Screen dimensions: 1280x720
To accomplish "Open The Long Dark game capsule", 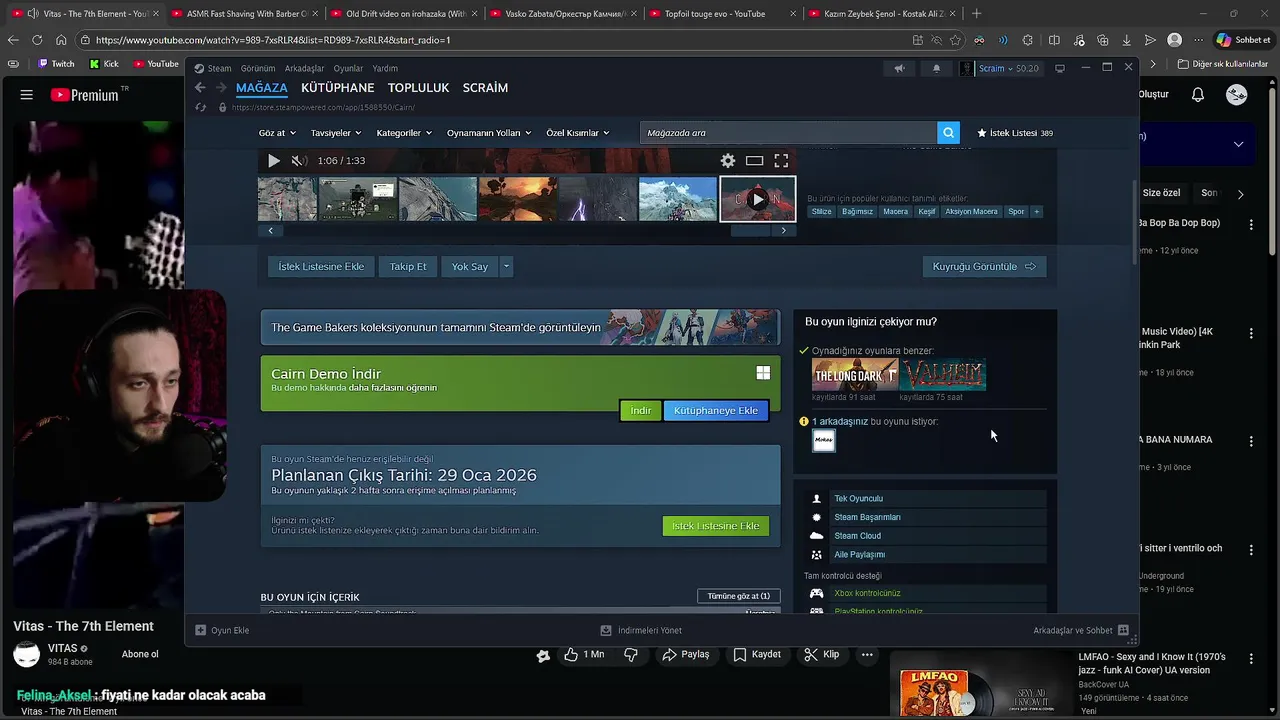I will (855, 375).
